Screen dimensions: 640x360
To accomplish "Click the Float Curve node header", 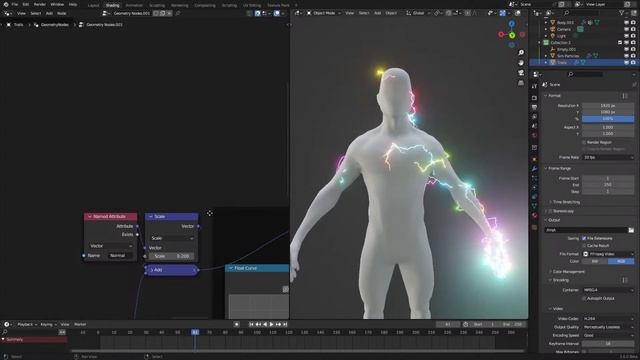I will pyautogui.click(x=257, y=268).
